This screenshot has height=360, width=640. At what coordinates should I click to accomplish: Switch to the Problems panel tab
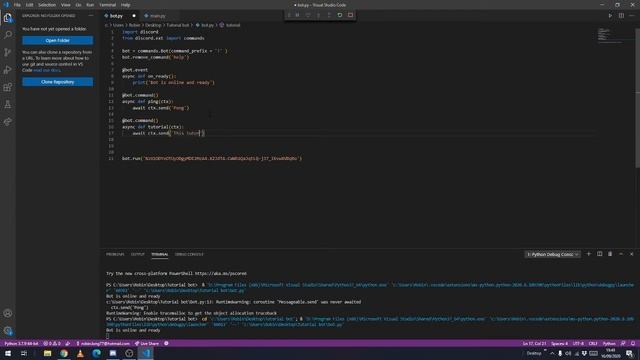coord(115,254)
